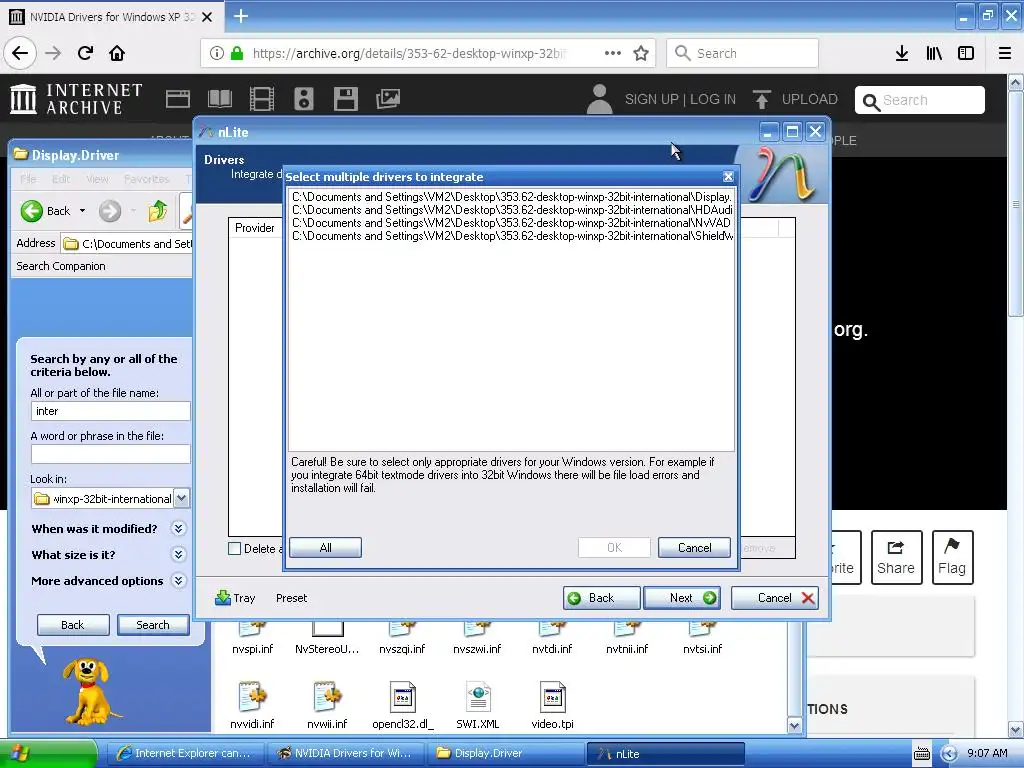Screen dimensions: 1024x768
Task: Expand When was it modified section
Action: [x=178, y=528]
